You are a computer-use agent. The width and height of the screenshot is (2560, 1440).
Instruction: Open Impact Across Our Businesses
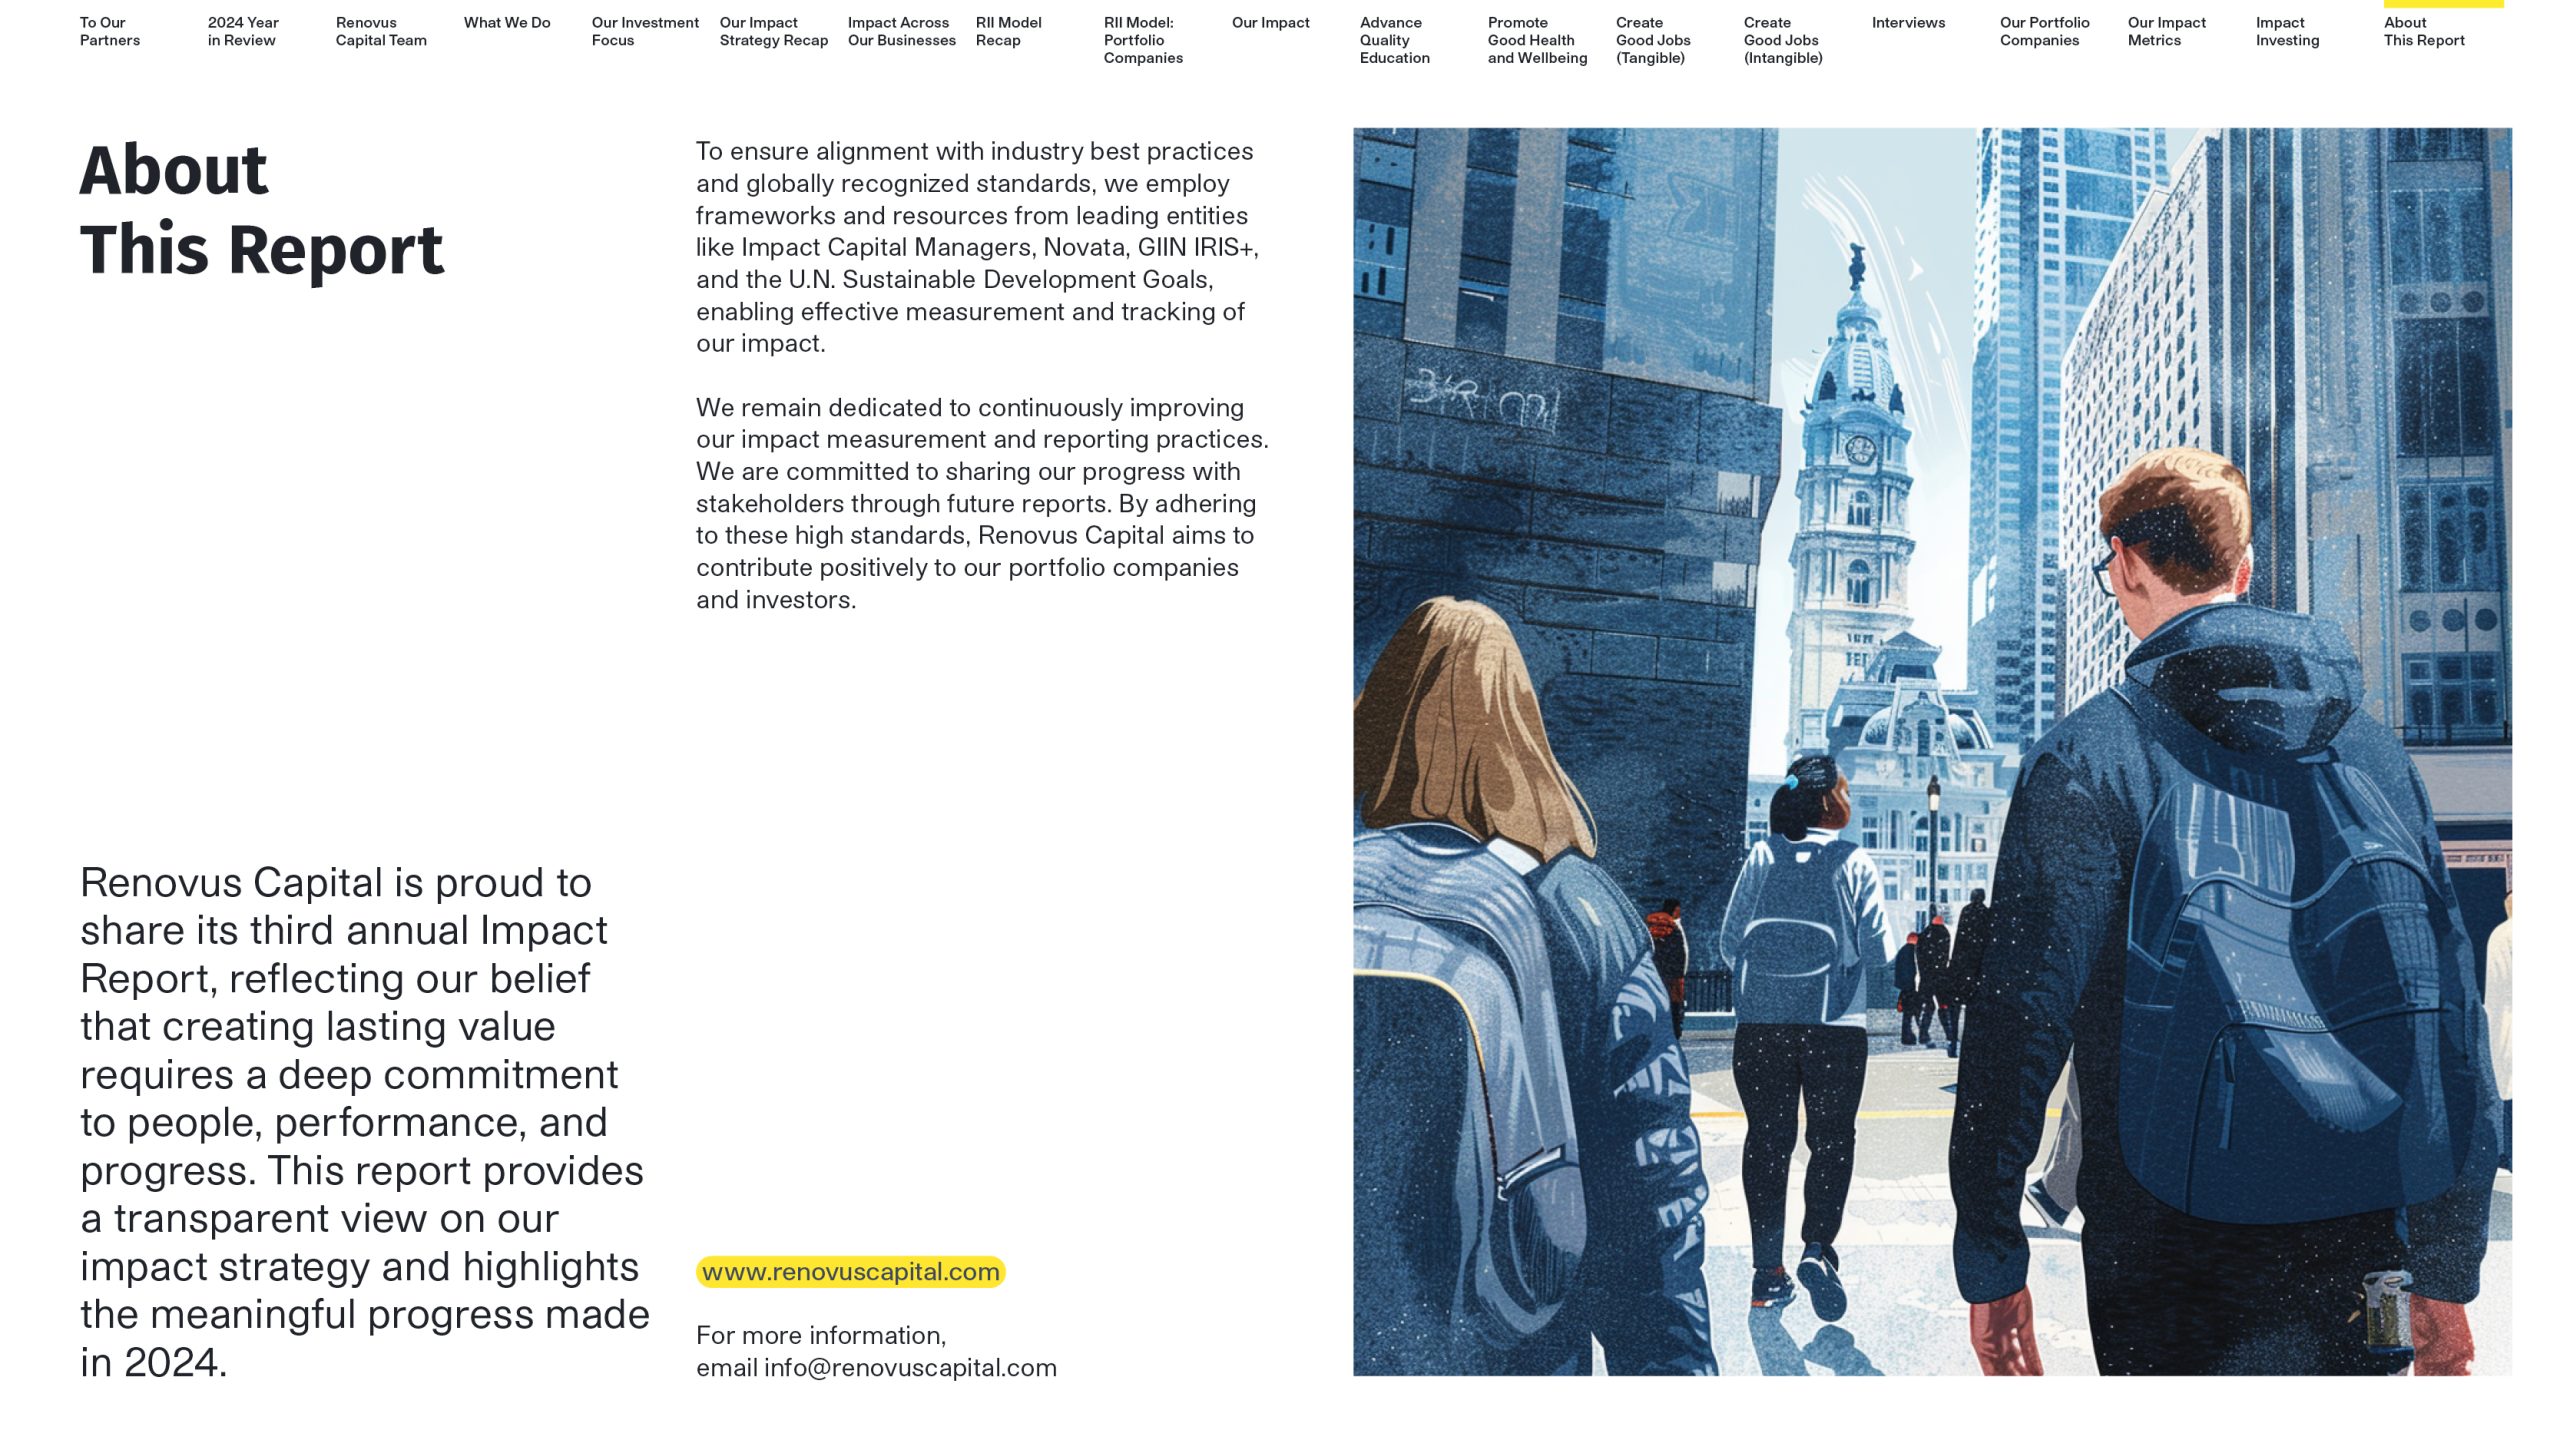coord(902,32)
